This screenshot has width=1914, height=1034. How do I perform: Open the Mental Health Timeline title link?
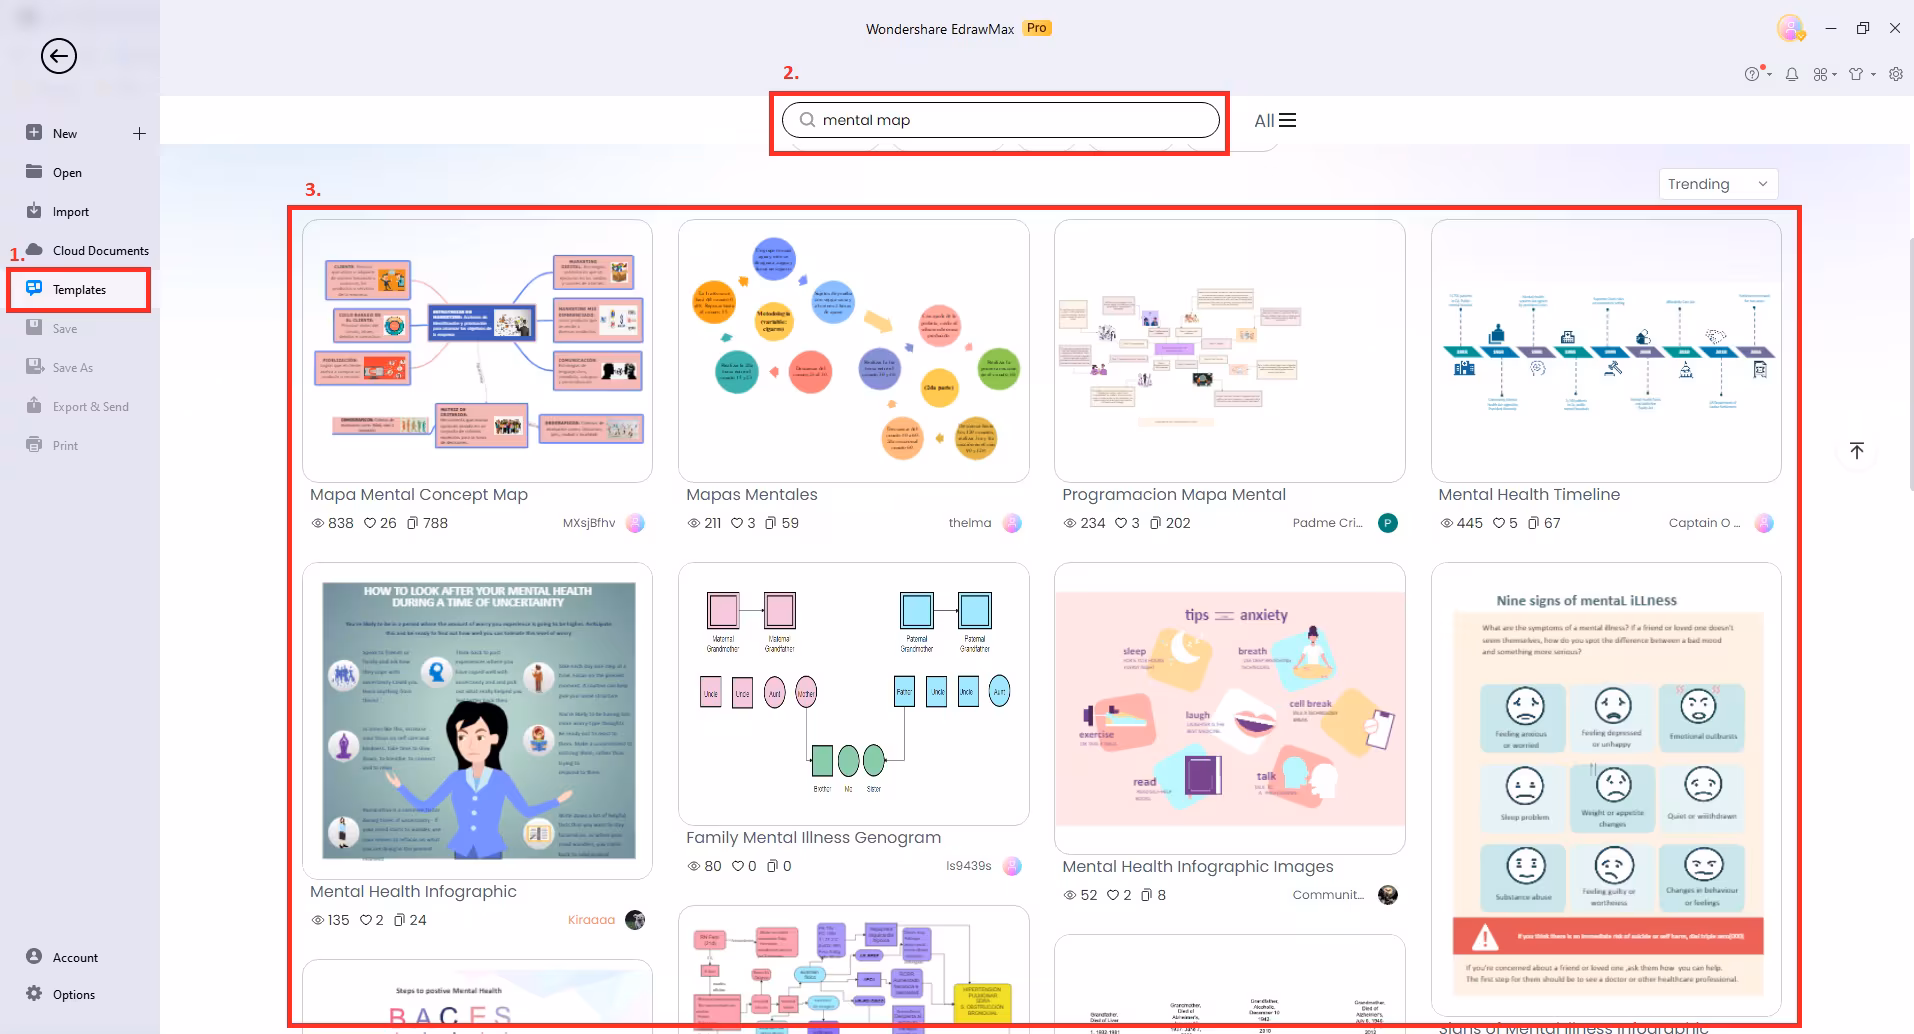click(1529, 494)
